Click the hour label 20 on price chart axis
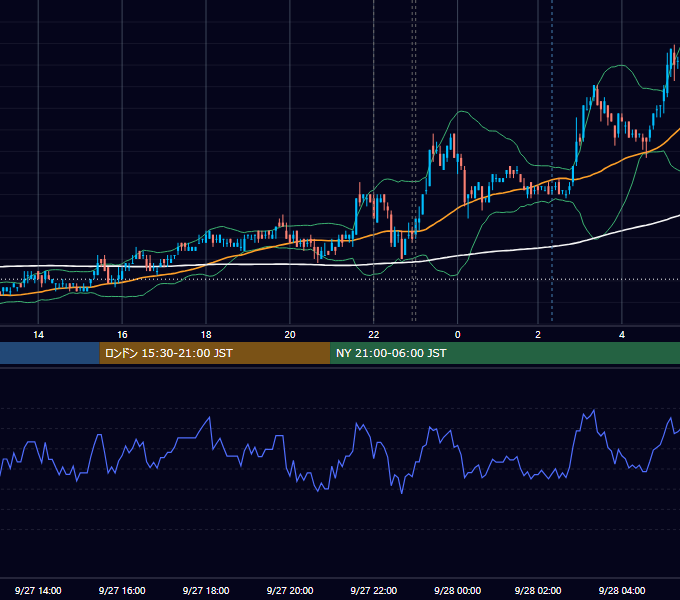 click(290, 335)
